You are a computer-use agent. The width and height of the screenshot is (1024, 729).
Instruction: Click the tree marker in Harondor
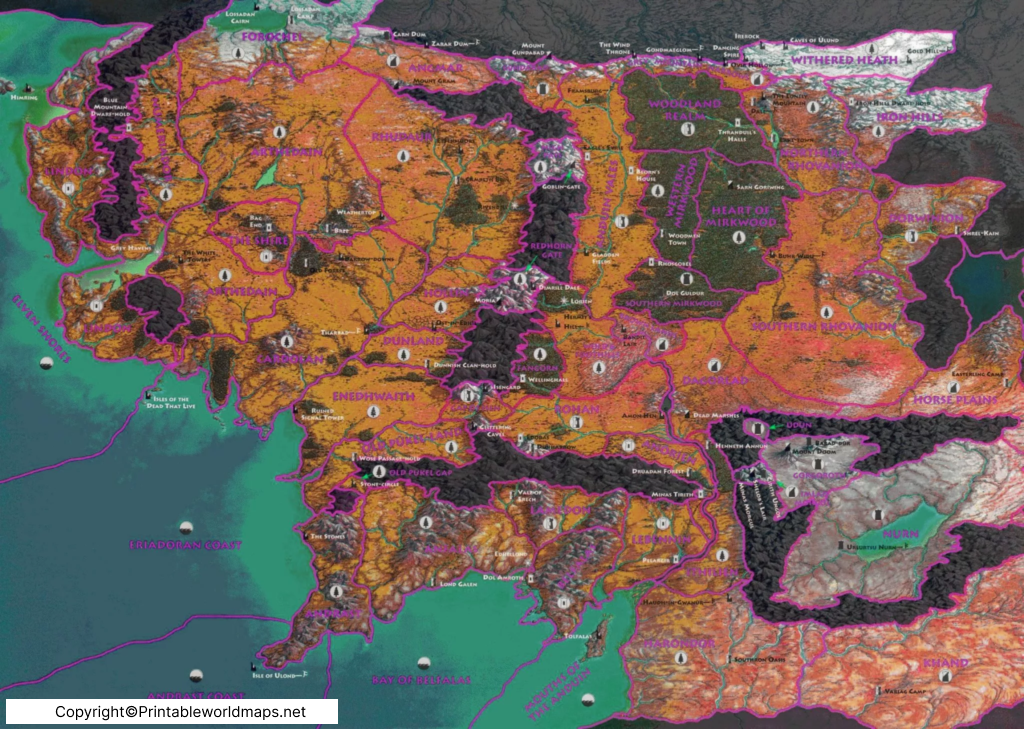679,658
